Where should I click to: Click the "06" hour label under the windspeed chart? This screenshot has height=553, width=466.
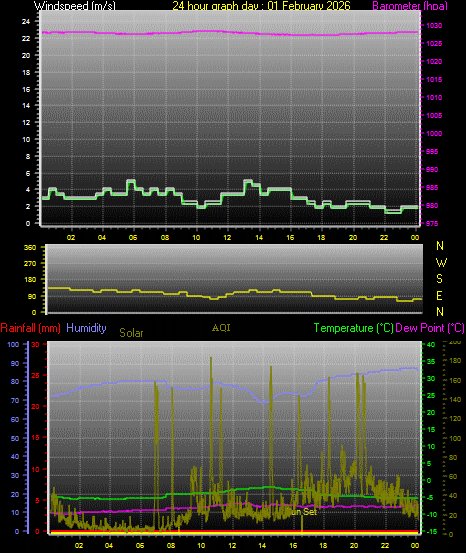133,237
